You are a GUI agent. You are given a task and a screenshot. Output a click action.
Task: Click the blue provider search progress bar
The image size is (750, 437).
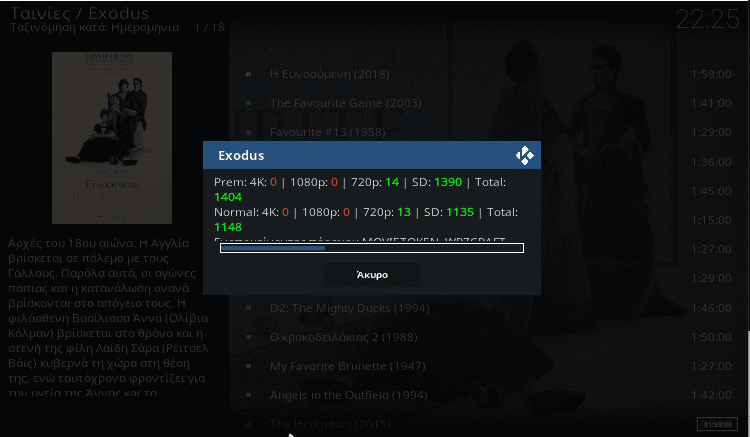[x=372, y=248]
